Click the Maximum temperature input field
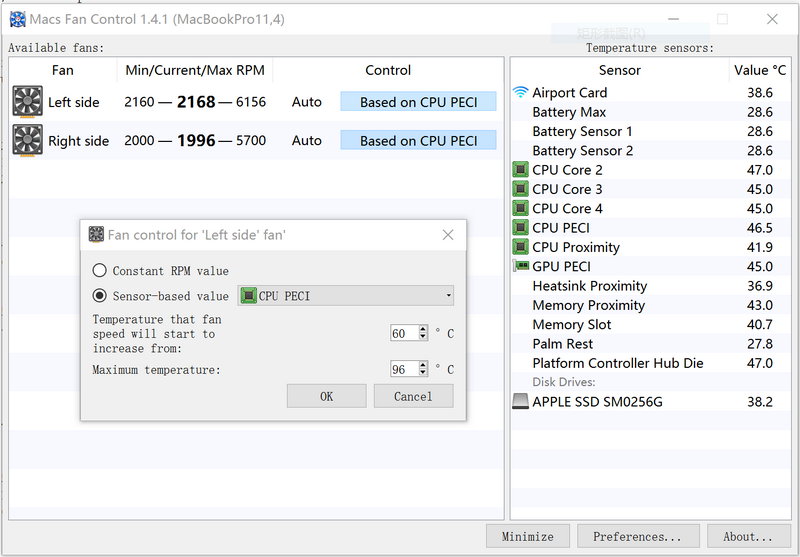The image size is (800, 557). tap(403, 370)
